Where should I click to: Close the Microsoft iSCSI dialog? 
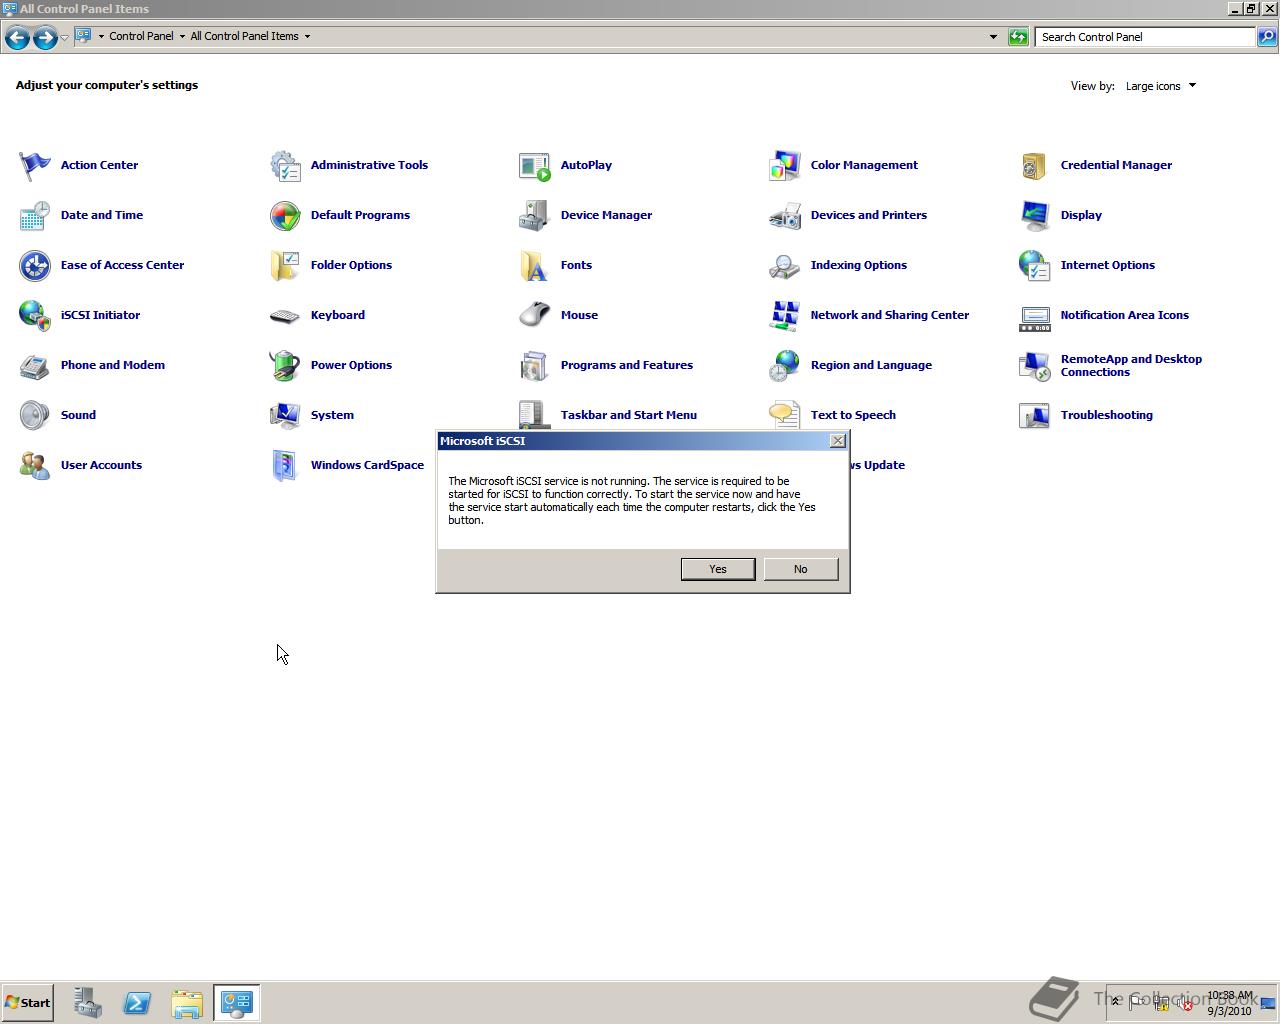coord(838,441)
